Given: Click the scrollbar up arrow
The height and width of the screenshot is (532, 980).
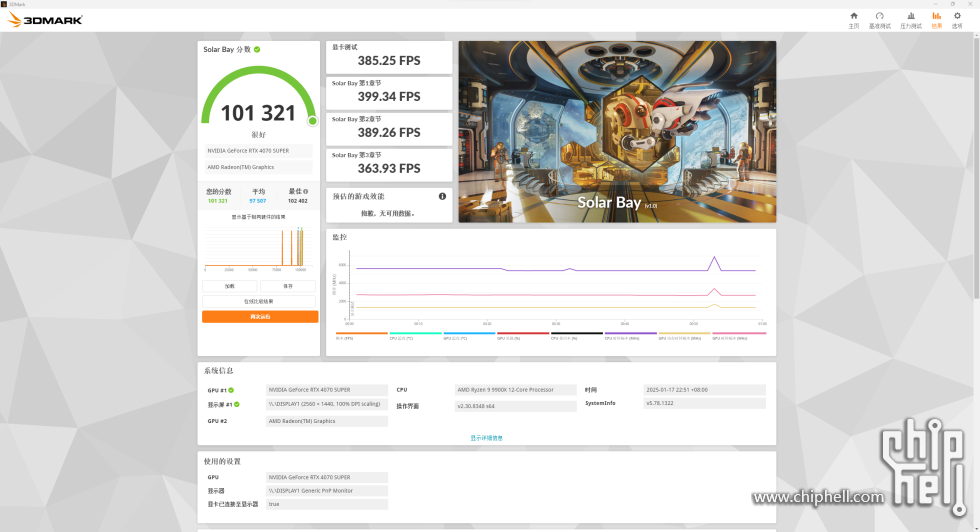Looking at the screenshot, I should pyautogui.click(x=976, y=35).
